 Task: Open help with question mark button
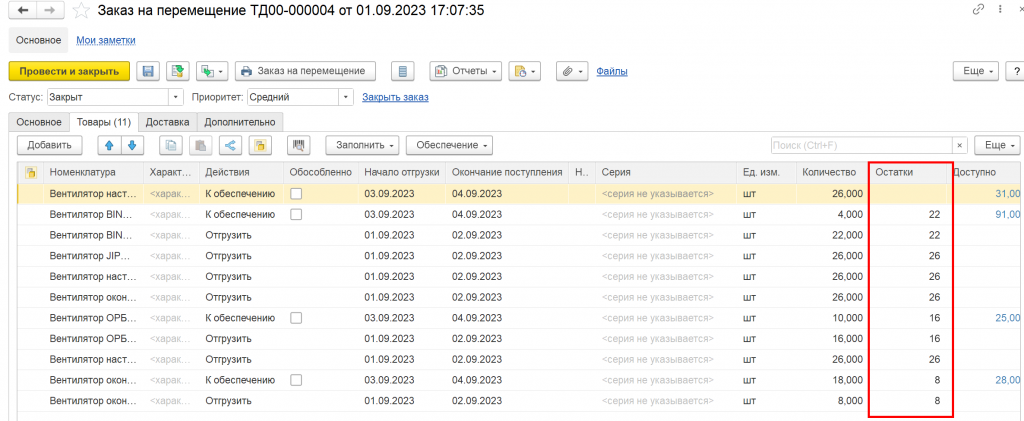click(1016, 71)
